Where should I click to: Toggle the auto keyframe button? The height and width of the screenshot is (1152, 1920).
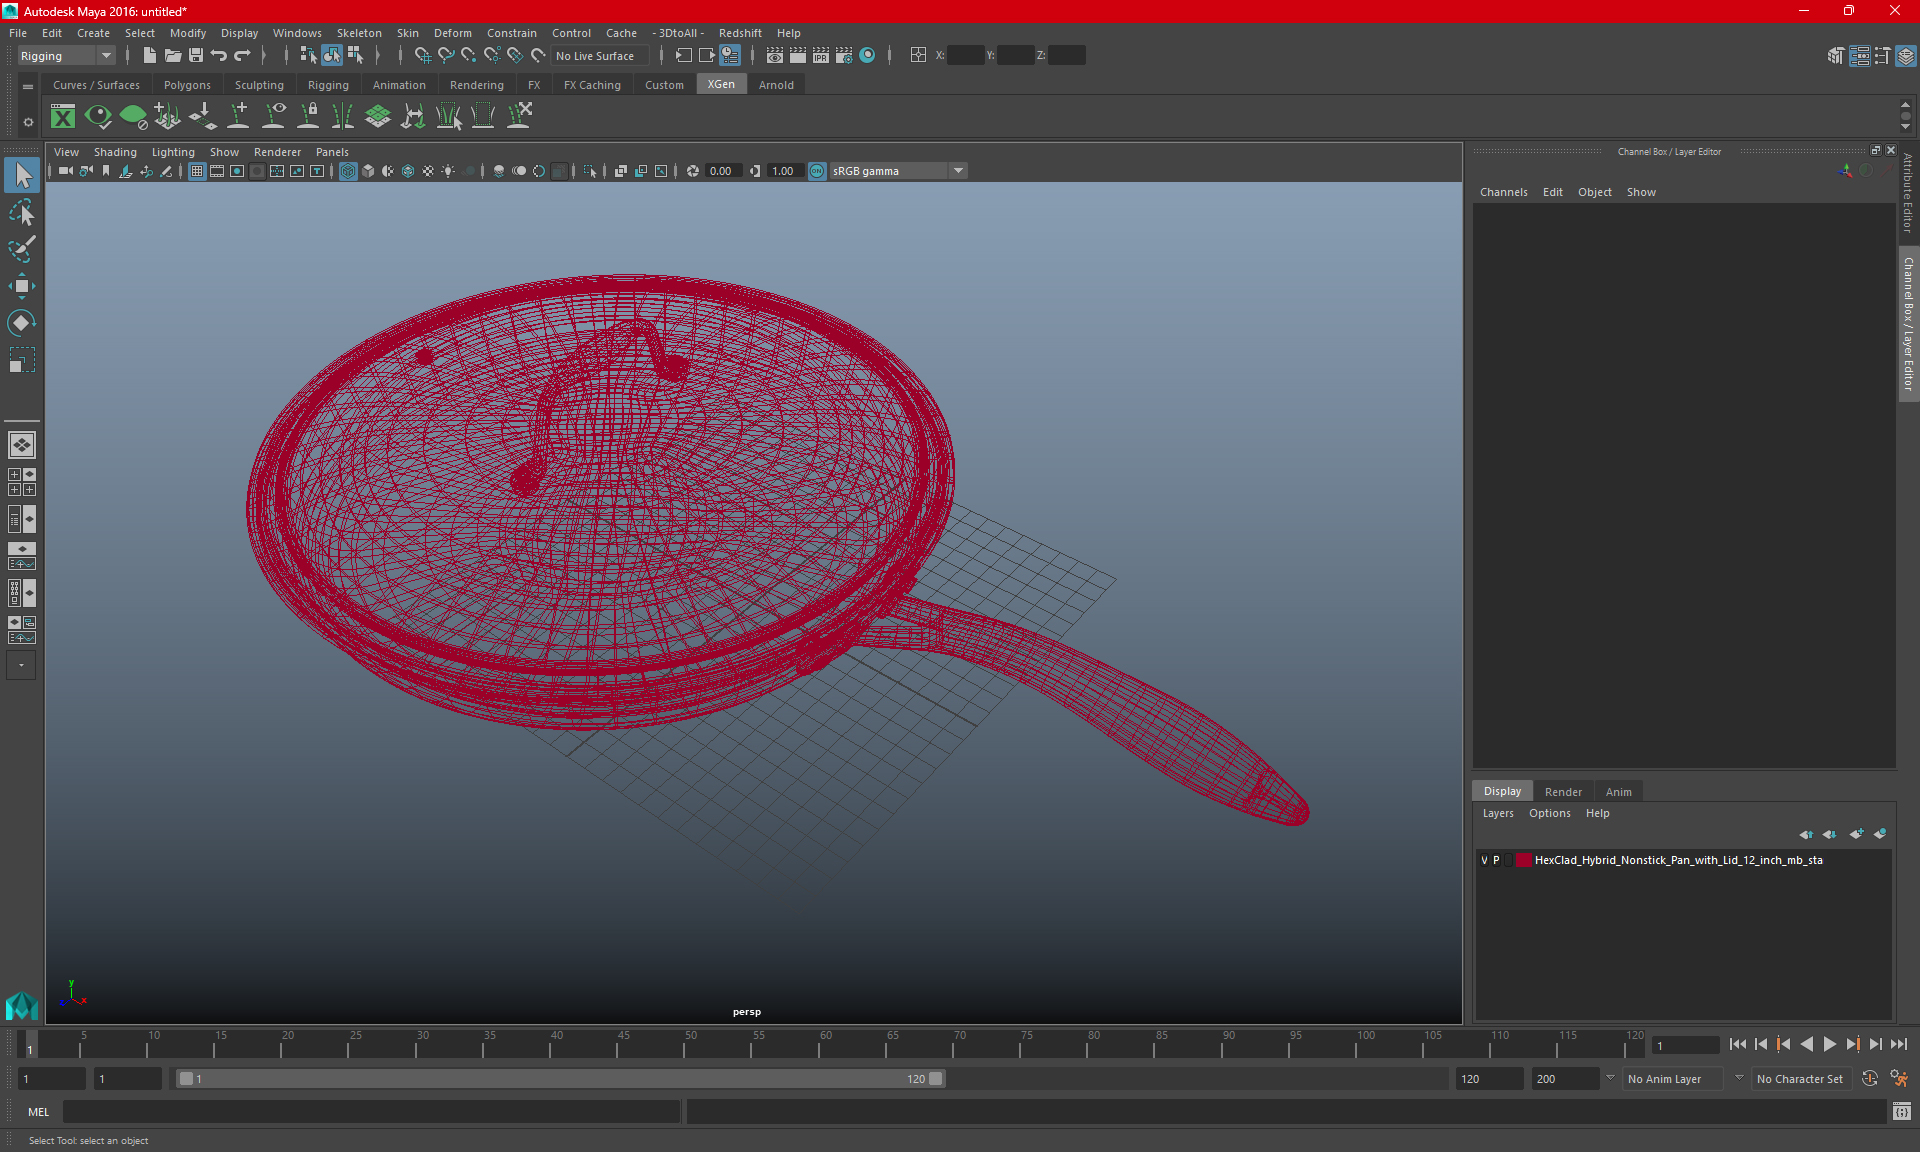(x=1870, y=1079)
